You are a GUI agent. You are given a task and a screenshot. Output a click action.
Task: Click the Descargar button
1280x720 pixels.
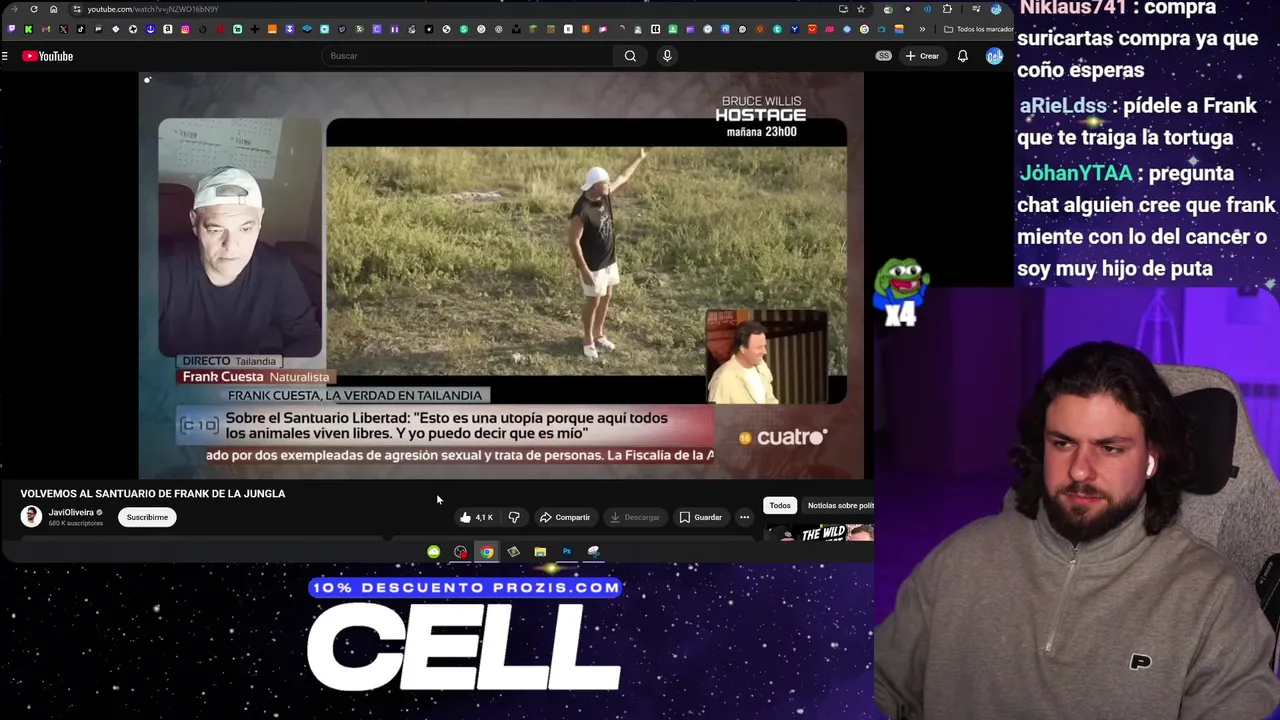coord(635,517)
